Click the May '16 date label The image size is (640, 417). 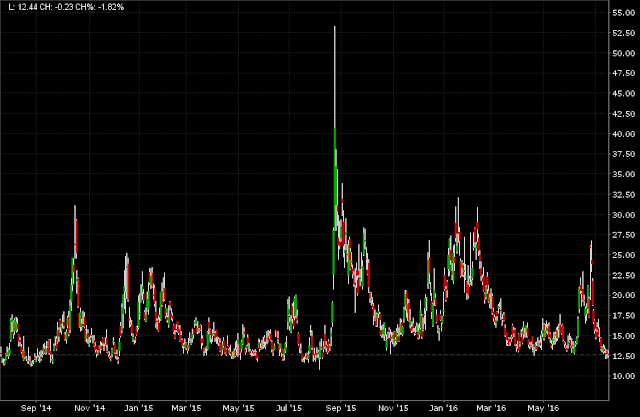(543, 408)
